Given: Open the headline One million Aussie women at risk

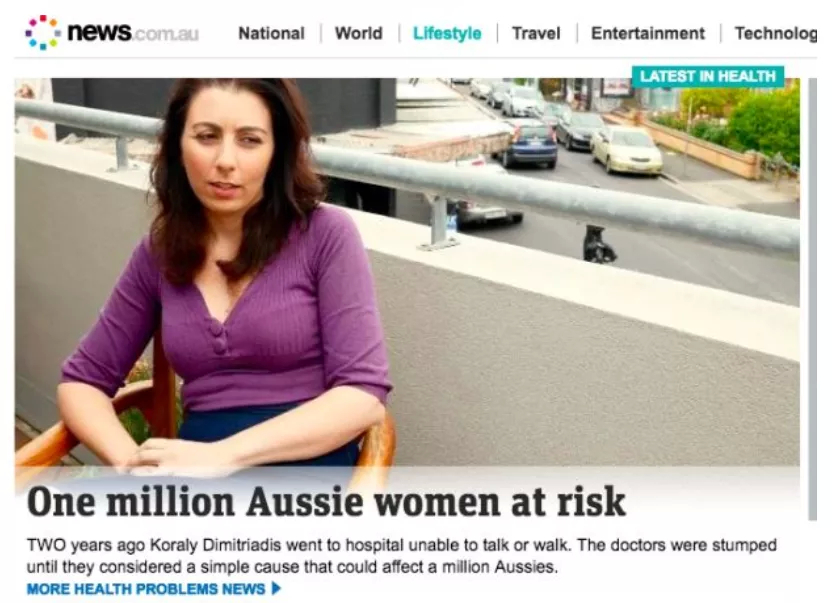Looking at the screenshot, I should point(326,502).
